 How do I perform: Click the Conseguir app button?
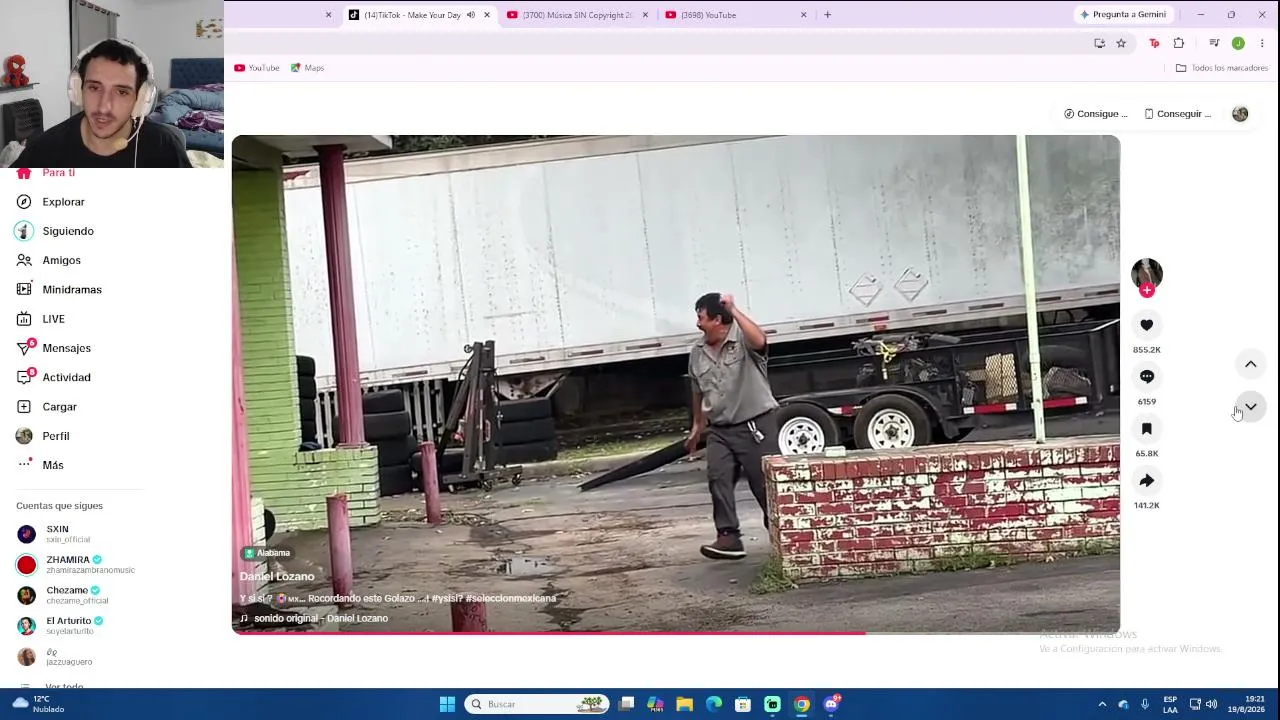click(x=1178, y=114)
